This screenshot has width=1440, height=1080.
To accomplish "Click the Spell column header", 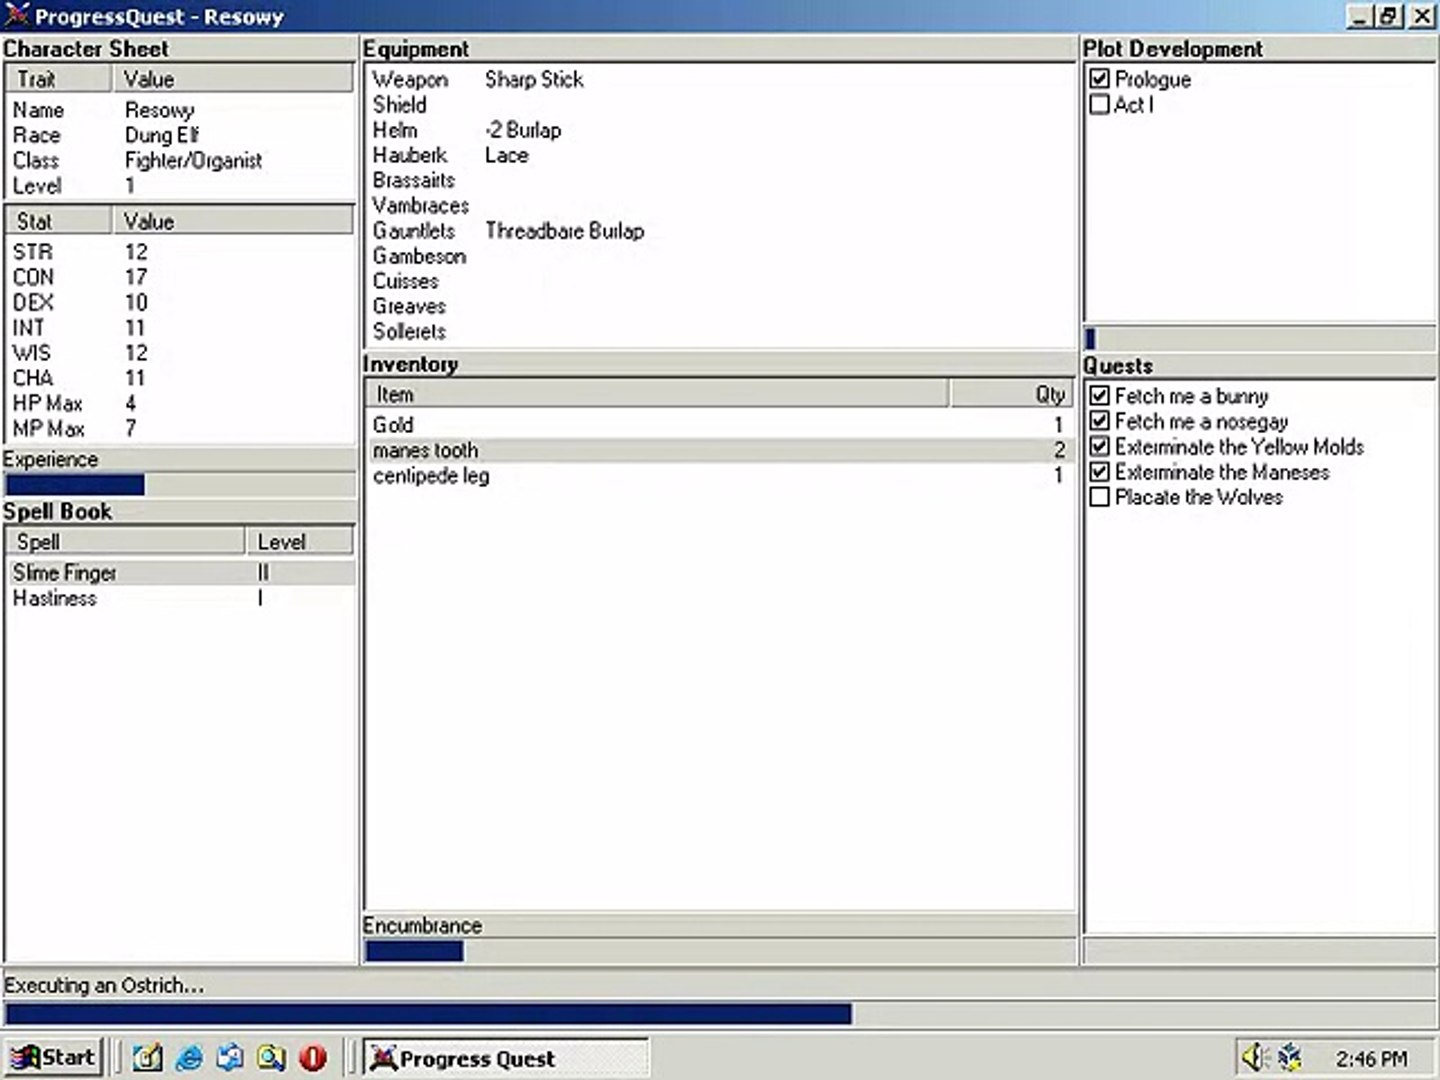I will click(125, 541).
